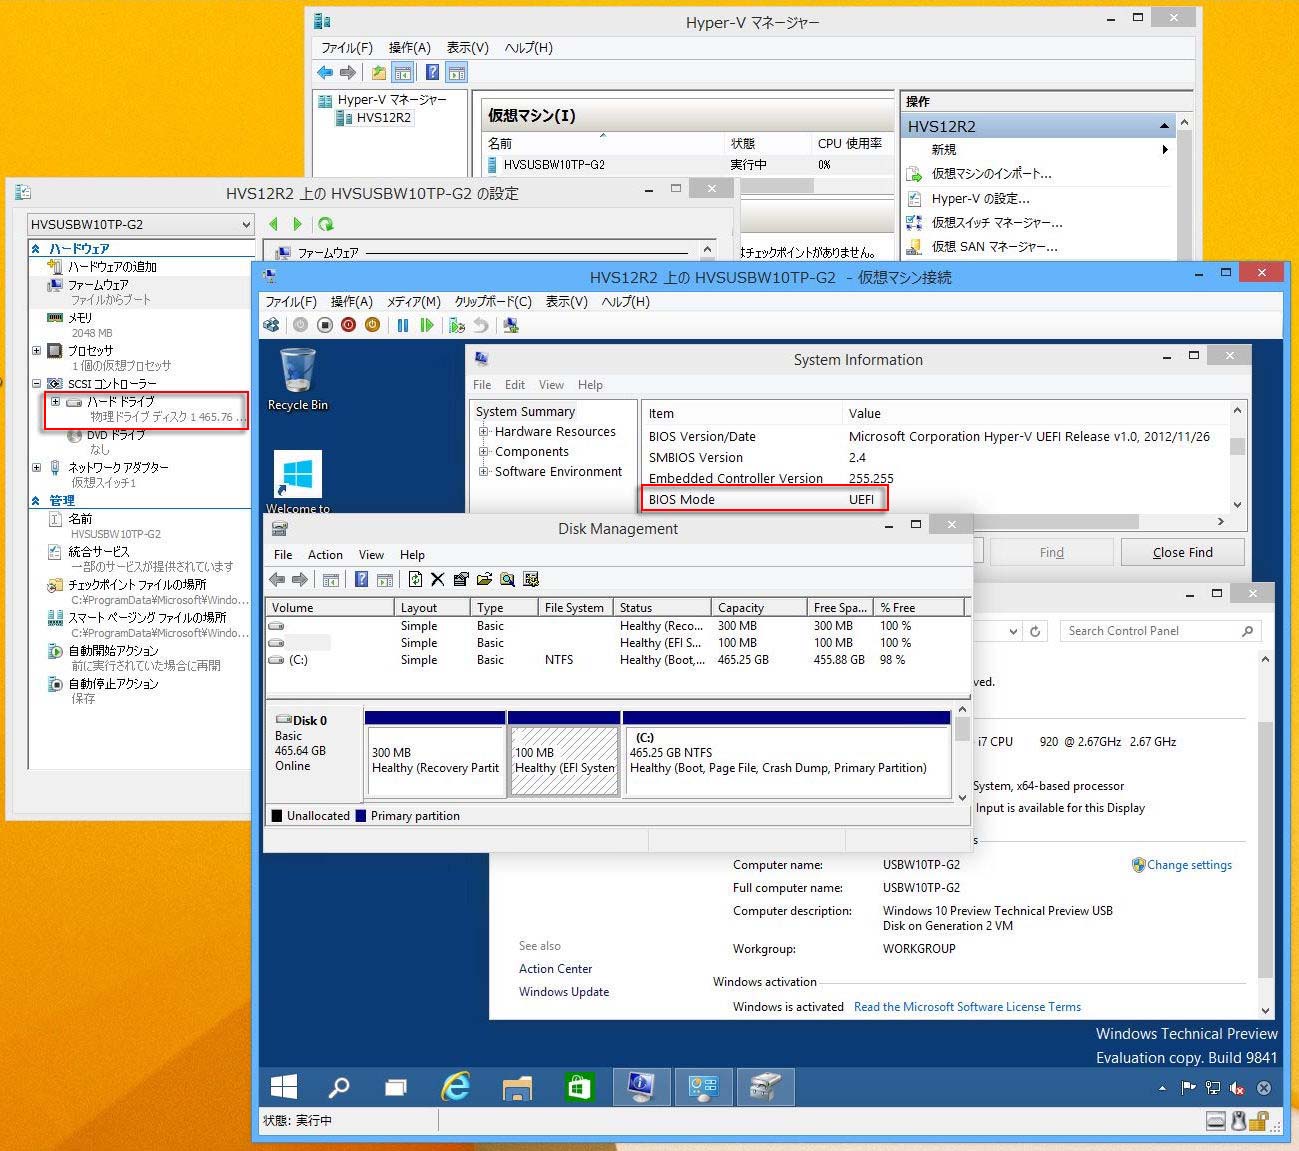
Task: Open Task View on VM taskbar
Action: click(x=396, y=1087)
